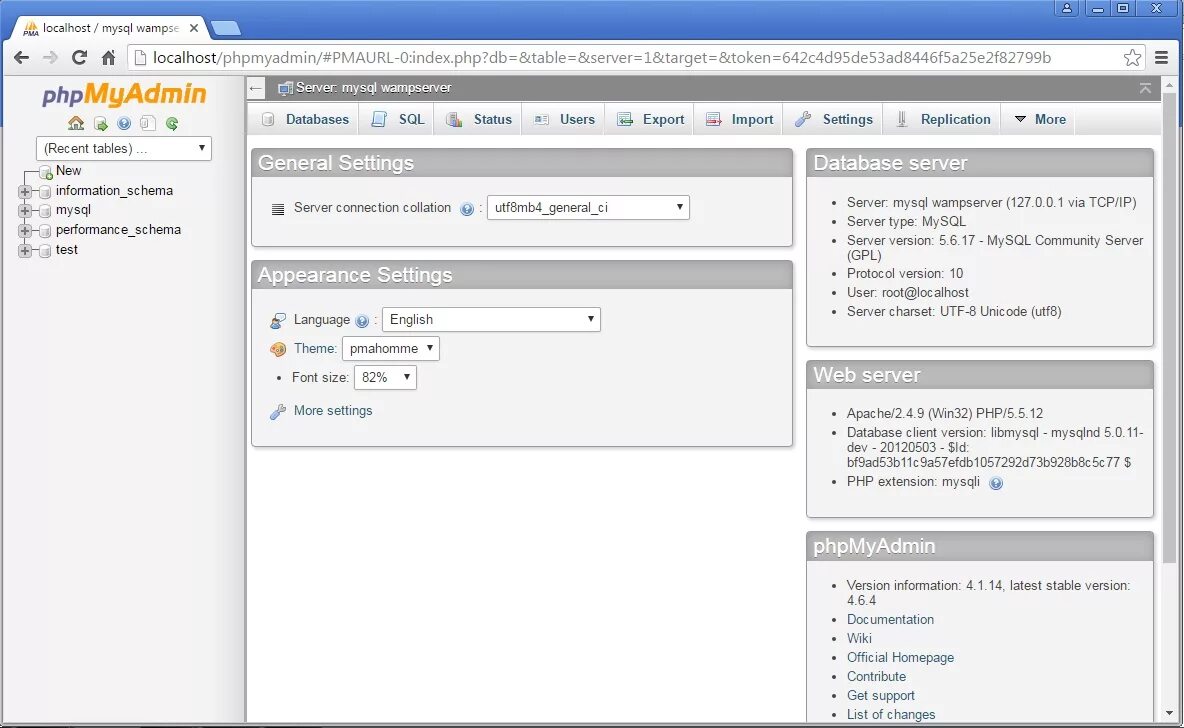Switch to the Export tab
The width and height of the screenshot is (1184, 728).
click(650, 119)
